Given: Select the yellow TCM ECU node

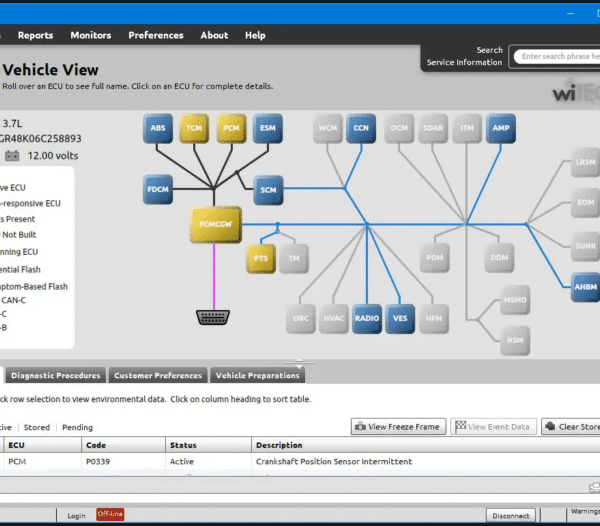Looking at the screenshot, I should 195,128.
